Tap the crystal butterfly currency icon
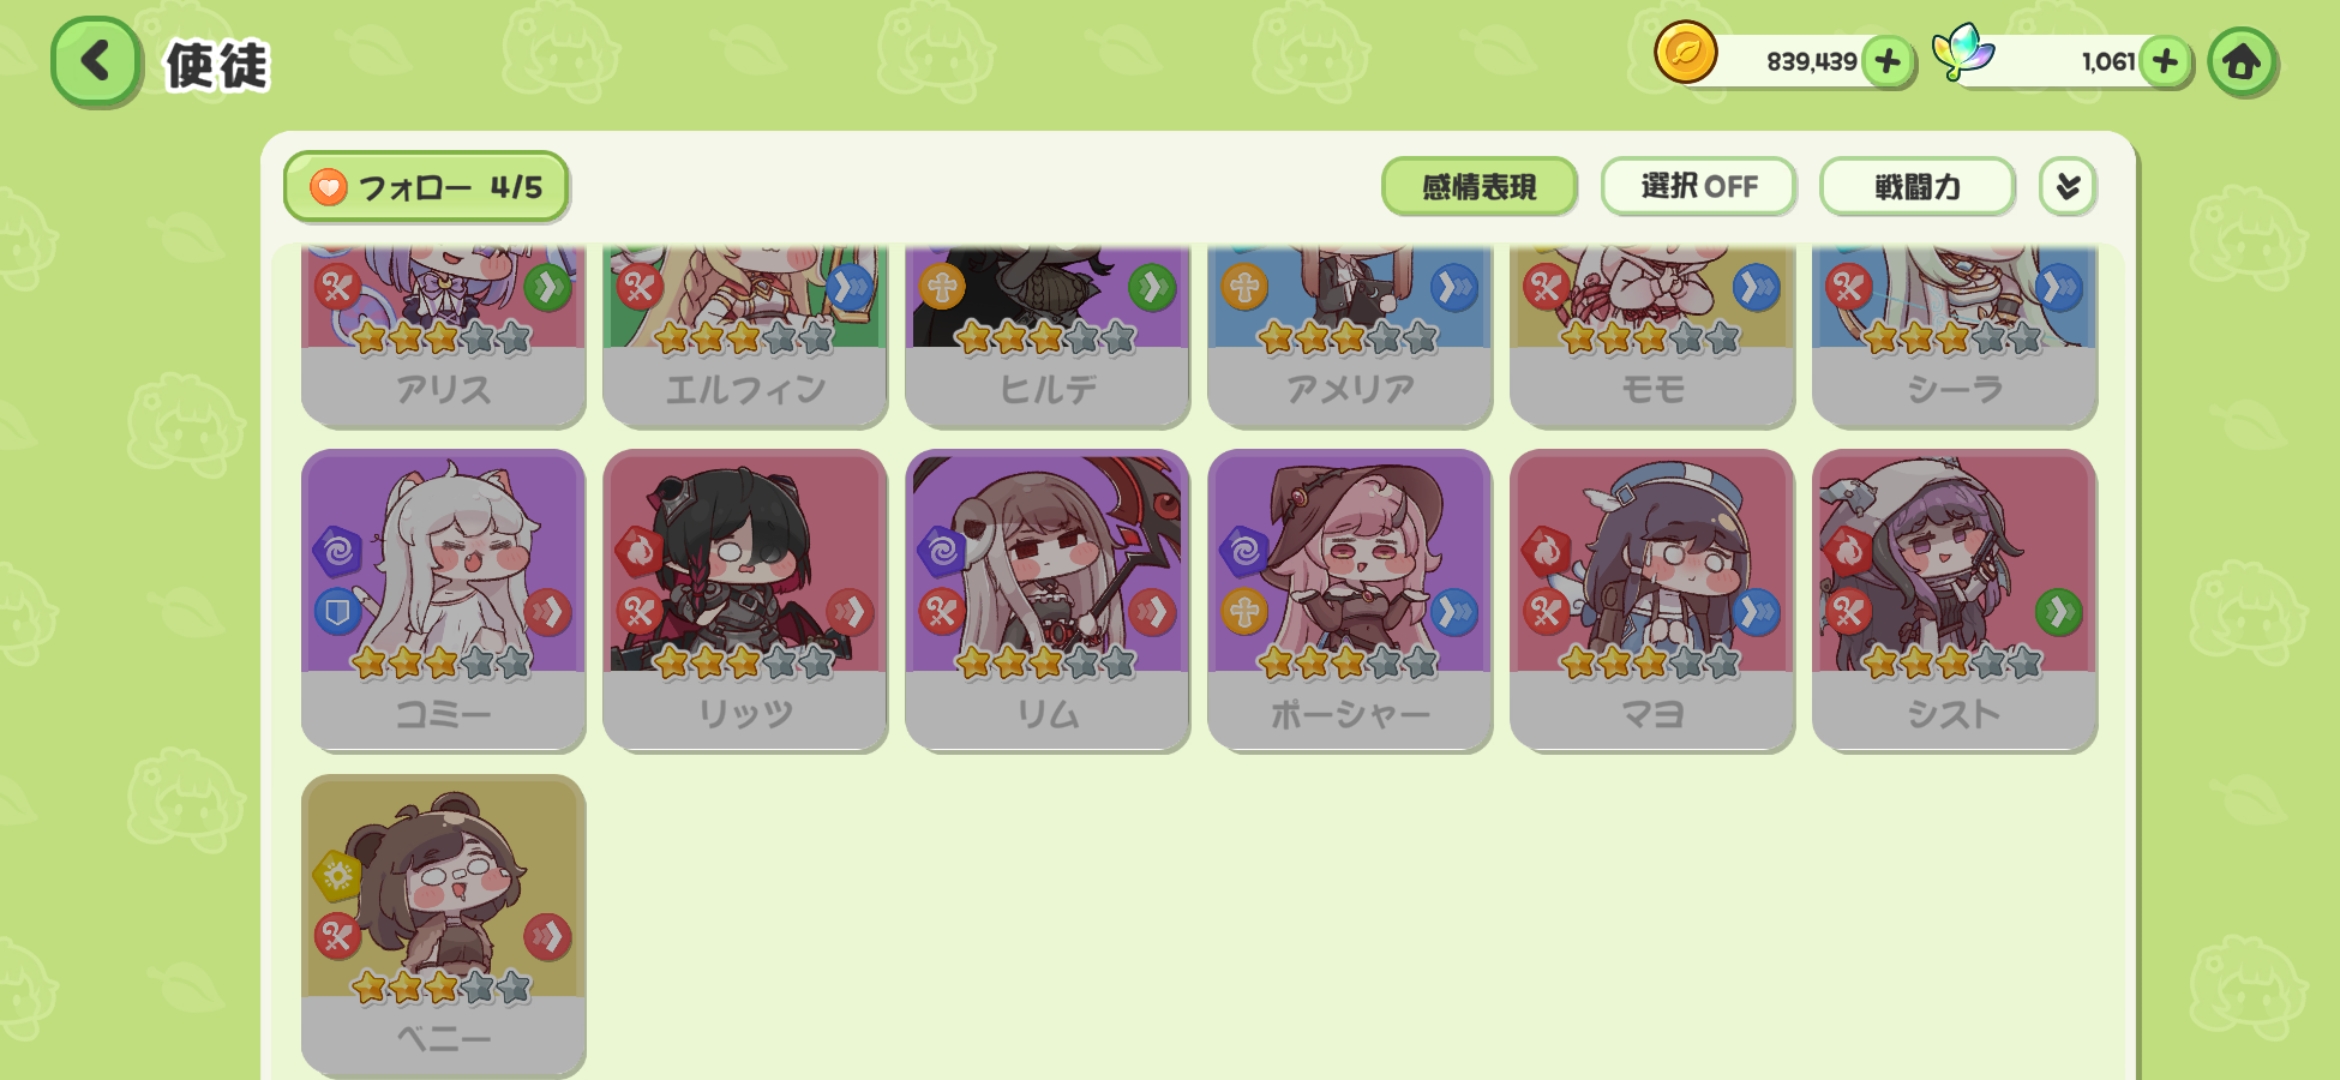The width and height of the screenshot is (2340, 1080). [1962, 52]
